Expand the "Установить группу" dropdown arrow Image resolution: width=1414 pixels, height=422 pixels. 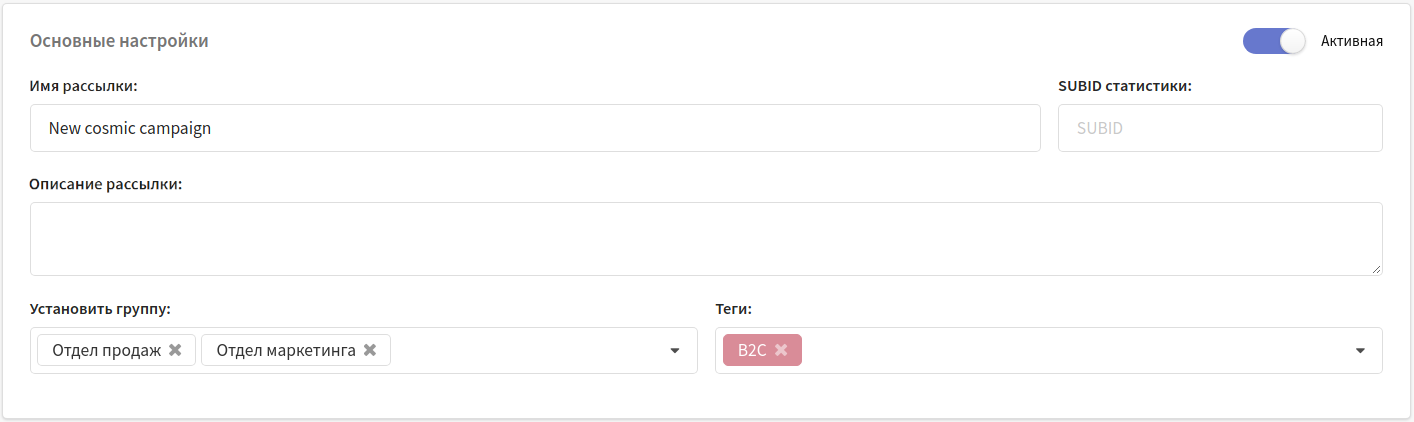click(x=675, y=351)
